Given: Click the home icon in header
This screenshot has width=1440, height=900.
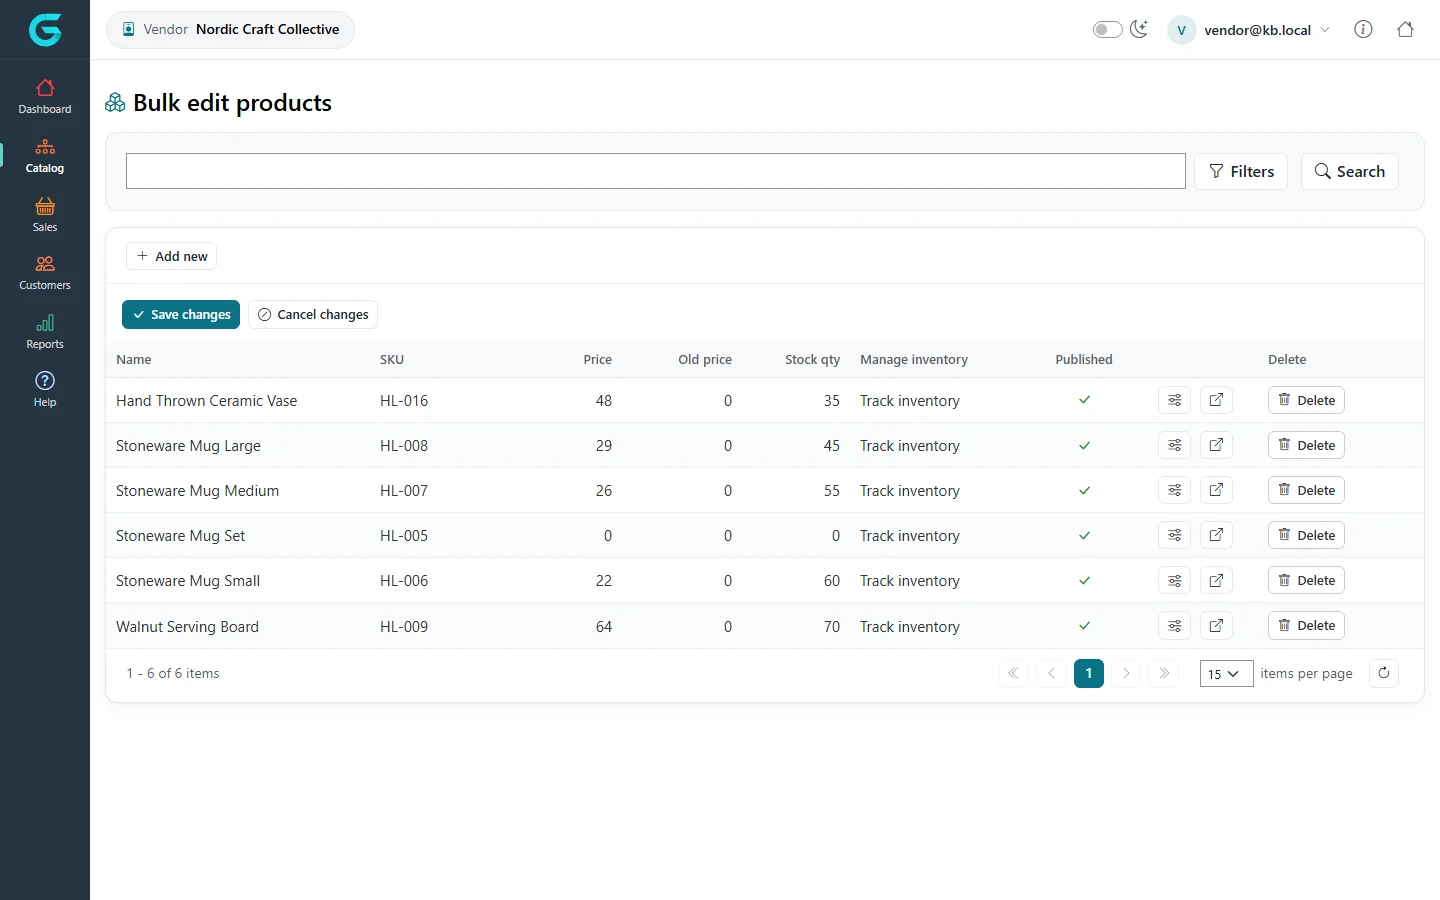Looking at the screenshot, I should coord(1405,29).
